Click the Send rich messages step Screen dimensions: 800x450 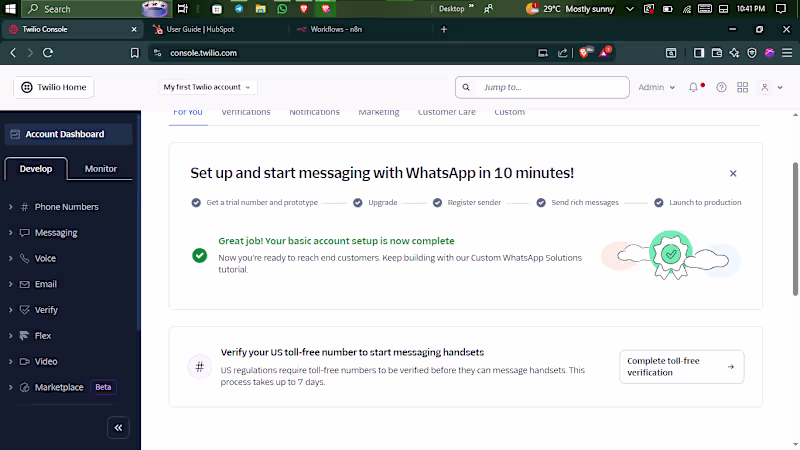[578, 203]
